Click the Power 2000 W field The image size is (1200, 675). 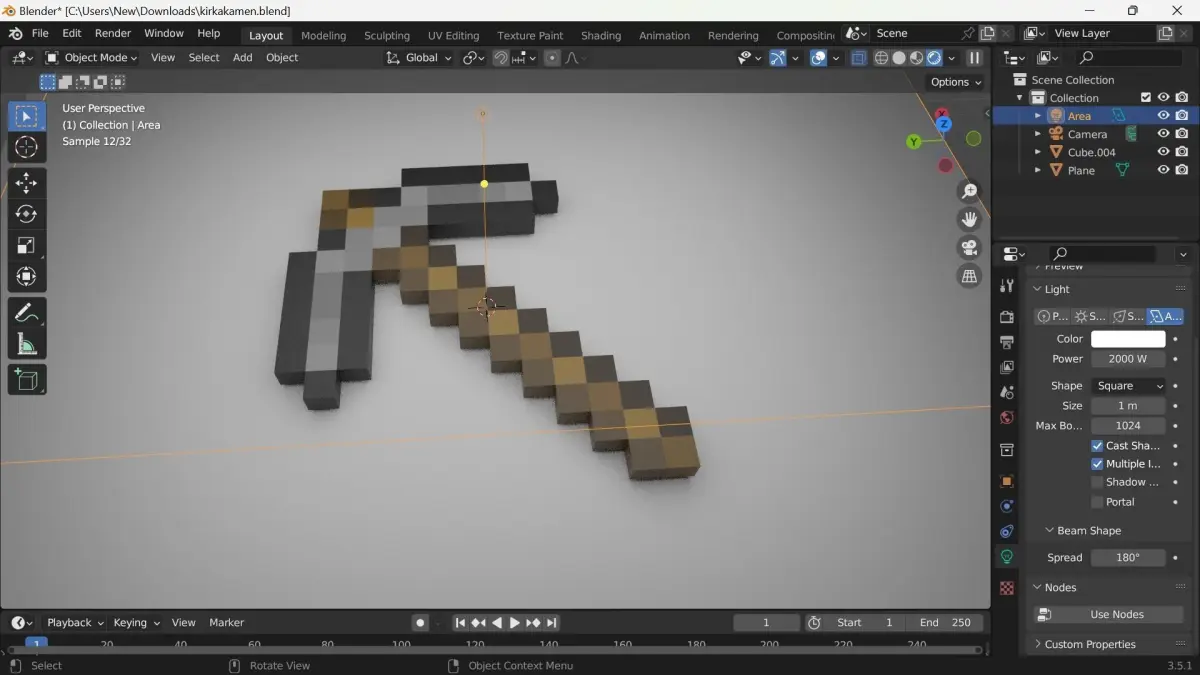coord(1128,359)
